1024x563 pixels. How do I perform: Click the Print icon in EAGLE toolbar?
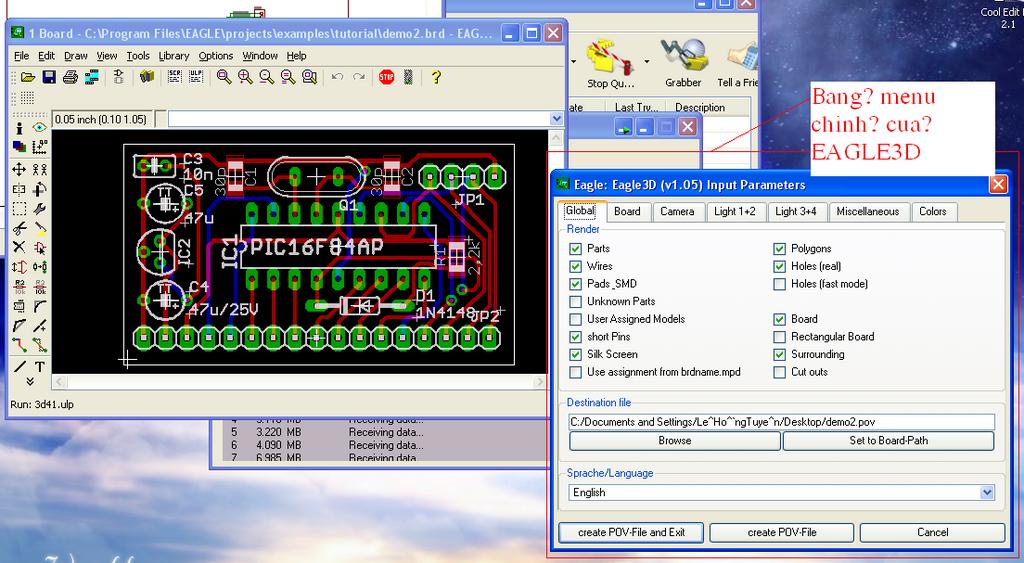point(70,77)
